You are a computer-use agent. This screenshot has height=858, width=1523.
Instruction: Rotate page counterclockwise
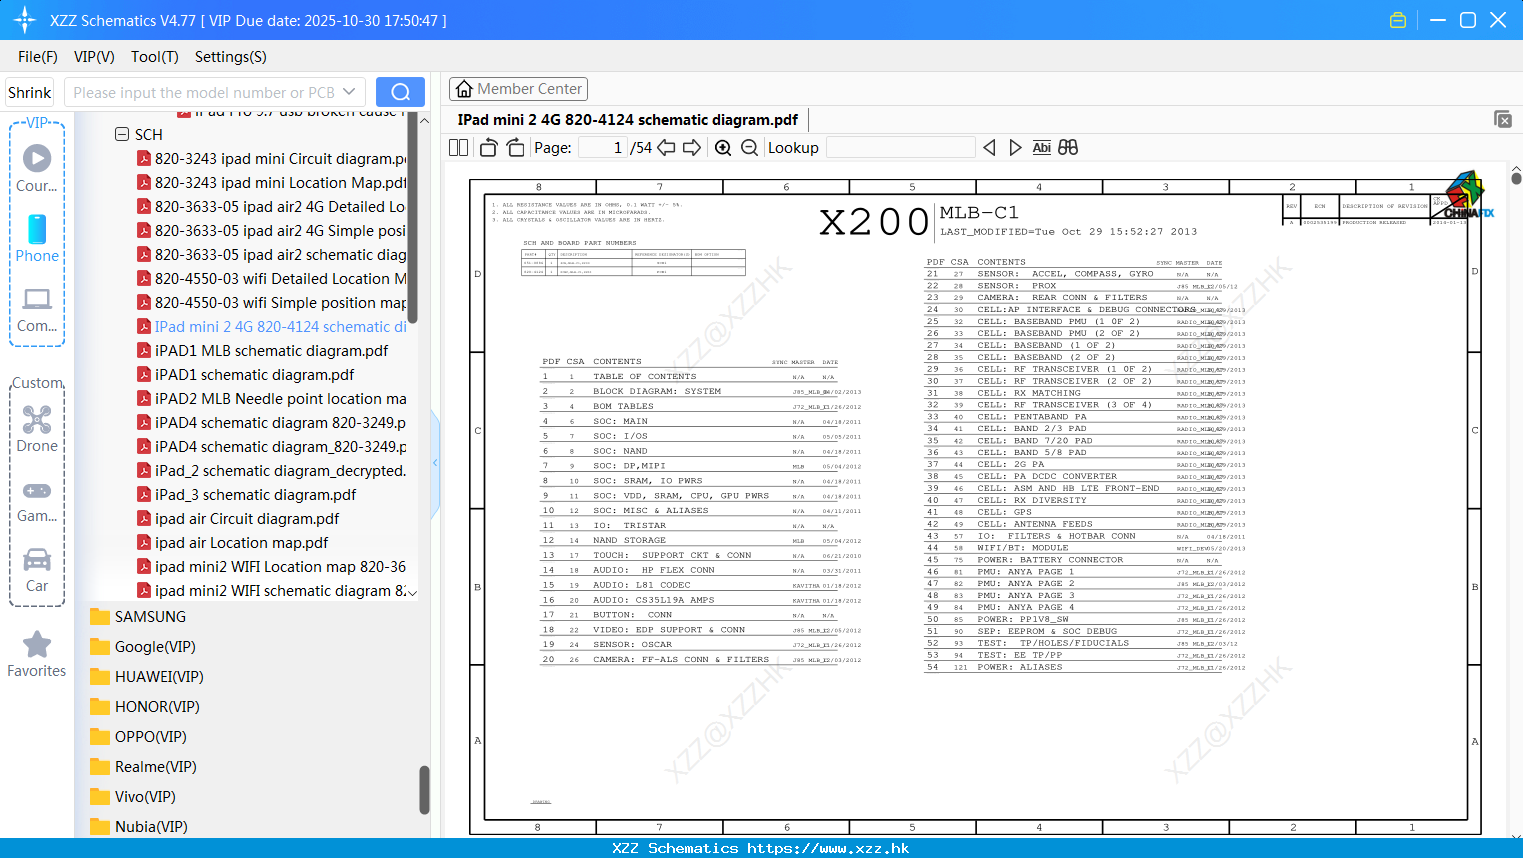coord(488,148)
